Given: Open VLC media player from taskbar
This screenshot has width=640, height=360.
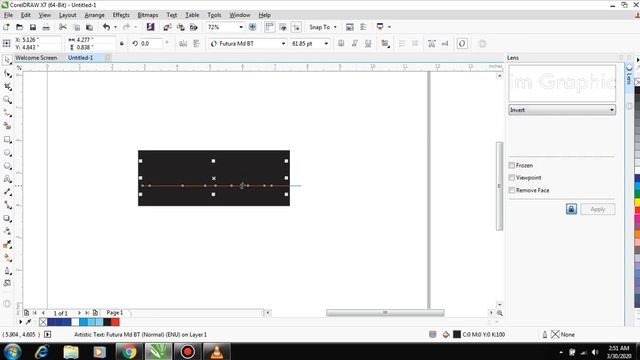Looking at the screenshot, I should (217, 351).
